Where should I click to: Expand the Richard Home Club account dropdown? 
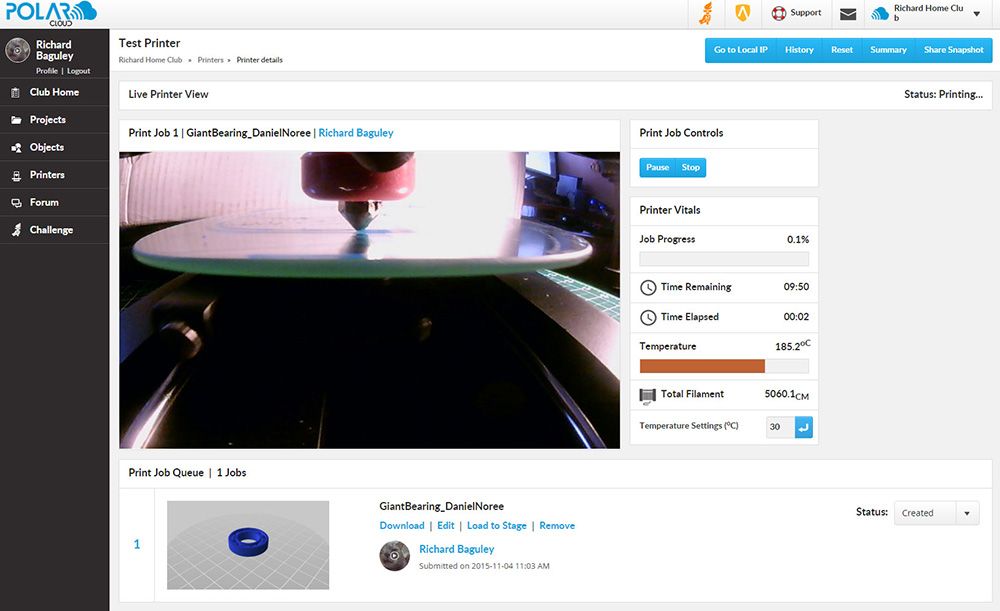[976, 13]
